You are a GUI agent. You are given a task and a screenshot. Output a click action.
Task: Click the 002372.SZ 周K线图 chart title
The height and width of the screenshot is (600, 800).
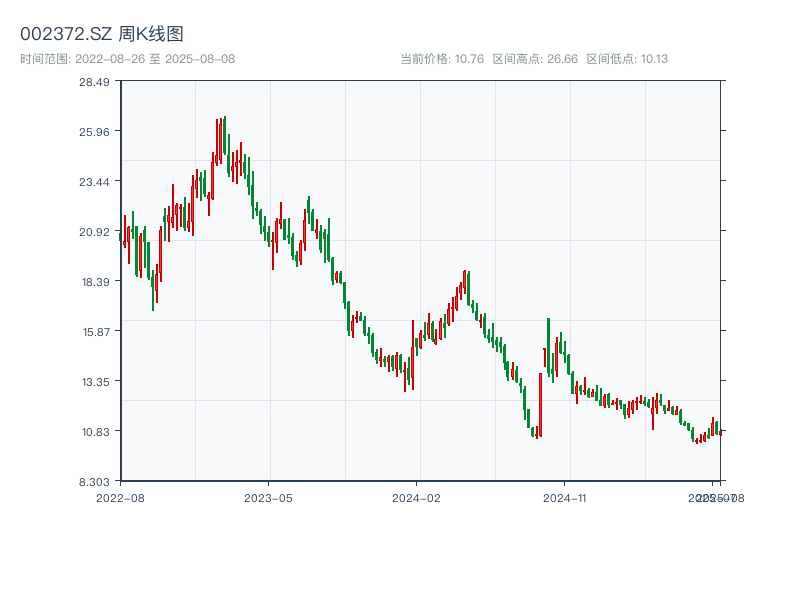(x=102, y=35)
